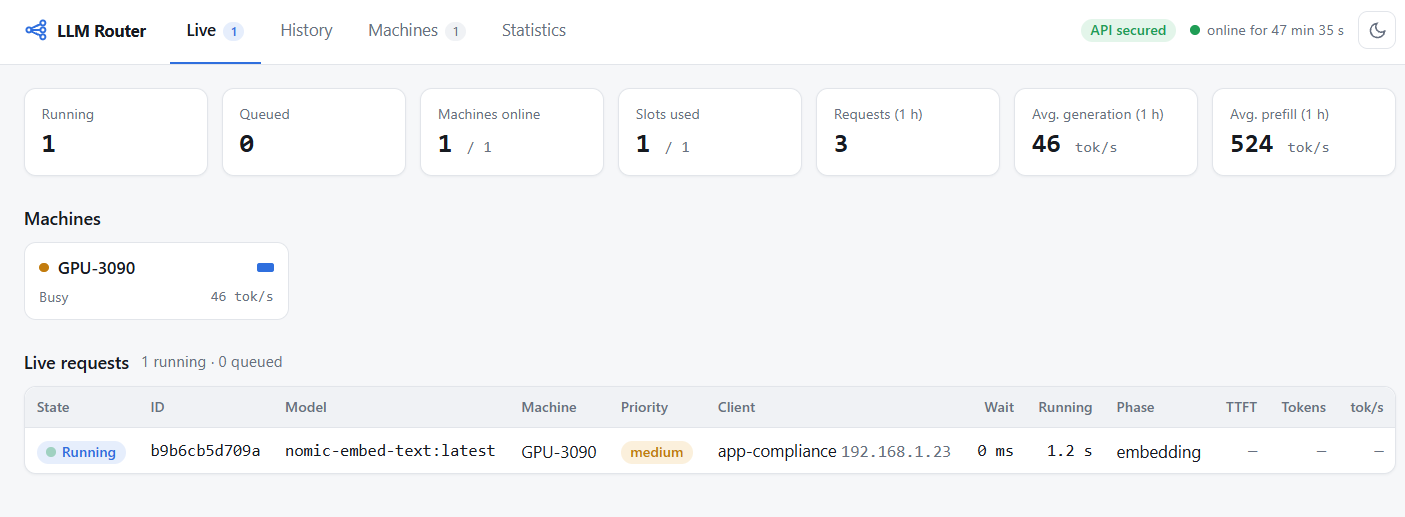The width and height of the screenshot is (1405, 517).
Task: Click the green online status dot
Action: click(1195, 31)
